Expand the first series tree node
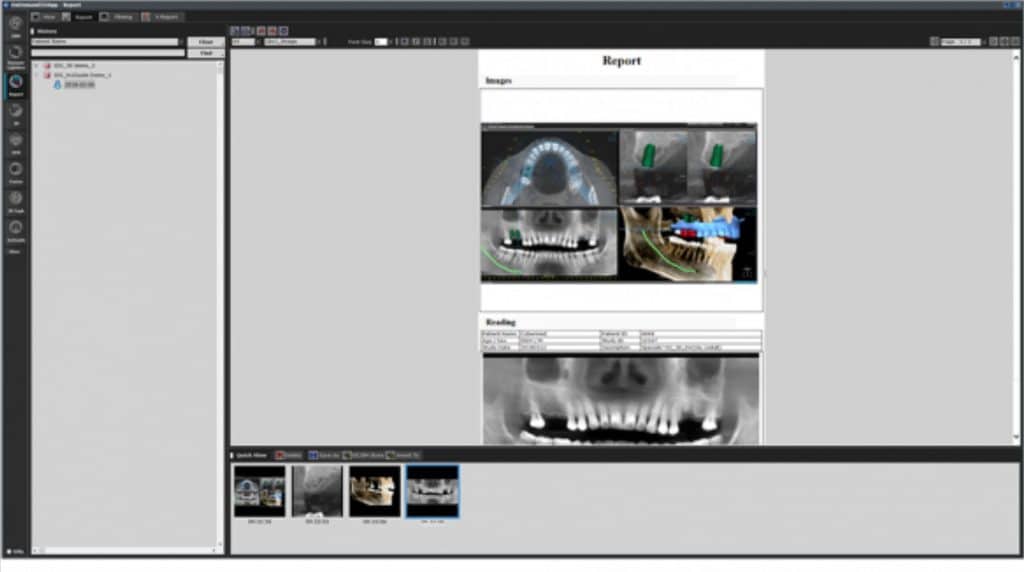The image size is (1024, 572). point(36,66)
